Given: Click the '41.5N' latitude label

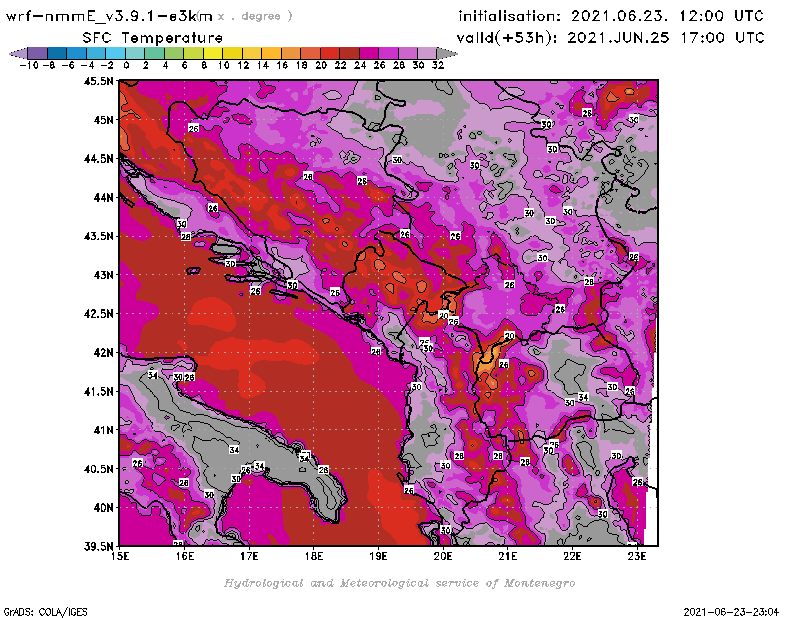Looking at the screenshot, I should 99,391.
